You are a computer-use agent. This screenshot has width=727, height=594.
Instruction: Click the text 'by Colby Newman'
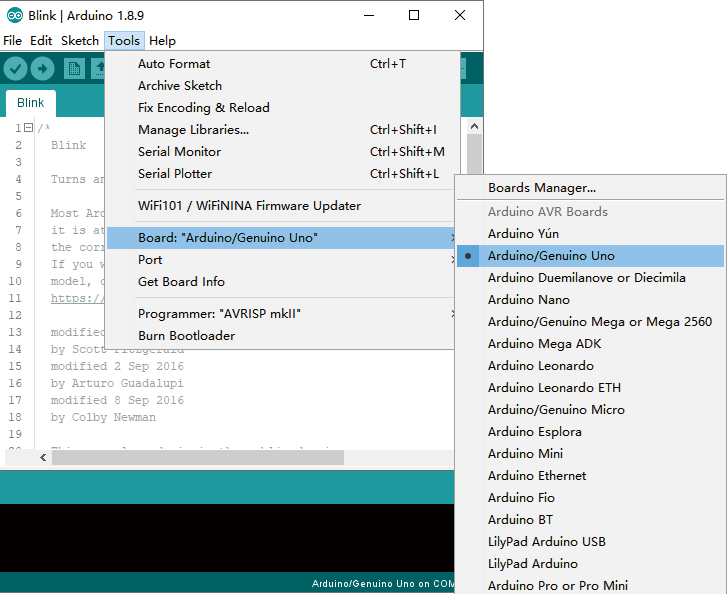[x=103, y=417]
